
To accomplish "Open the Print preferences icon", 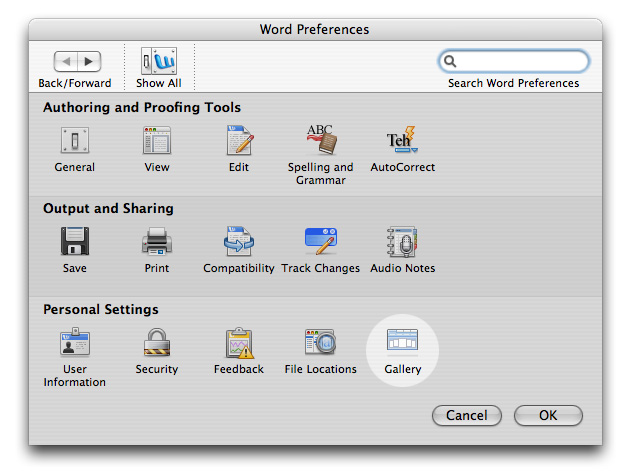I will coord(157,241).
